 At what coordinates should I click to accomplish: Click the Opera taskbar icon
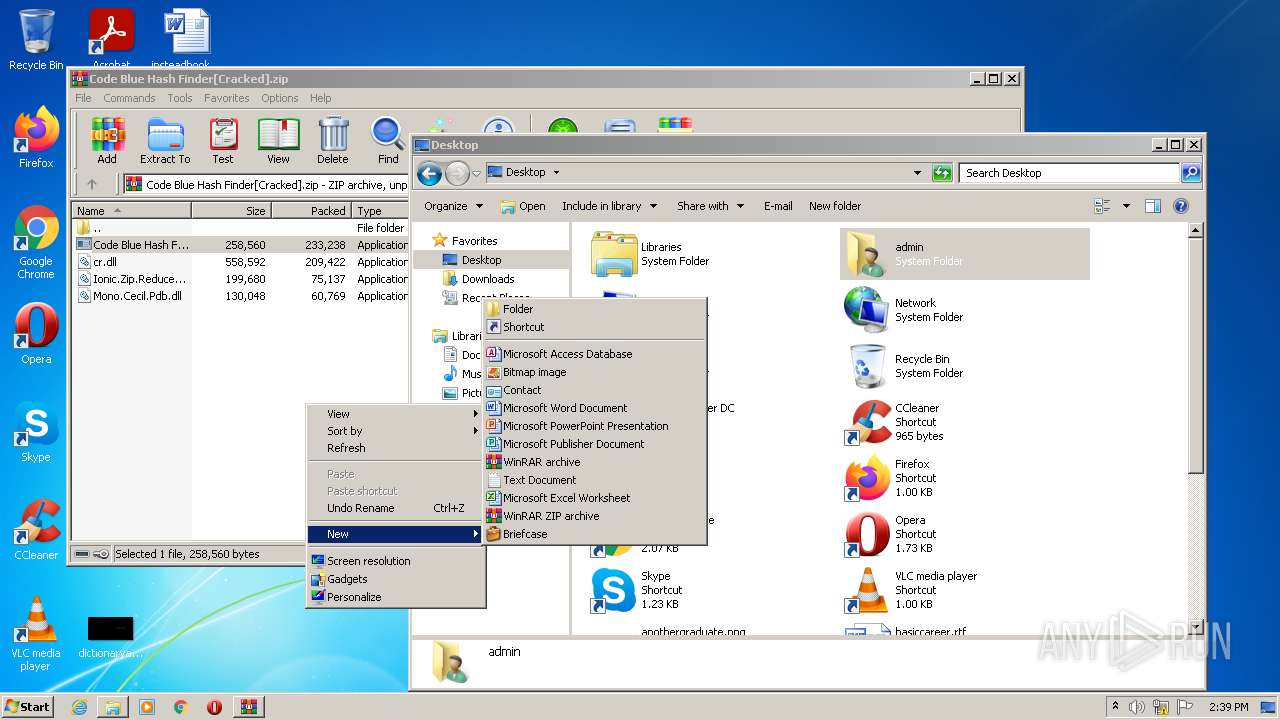(214, 707)
